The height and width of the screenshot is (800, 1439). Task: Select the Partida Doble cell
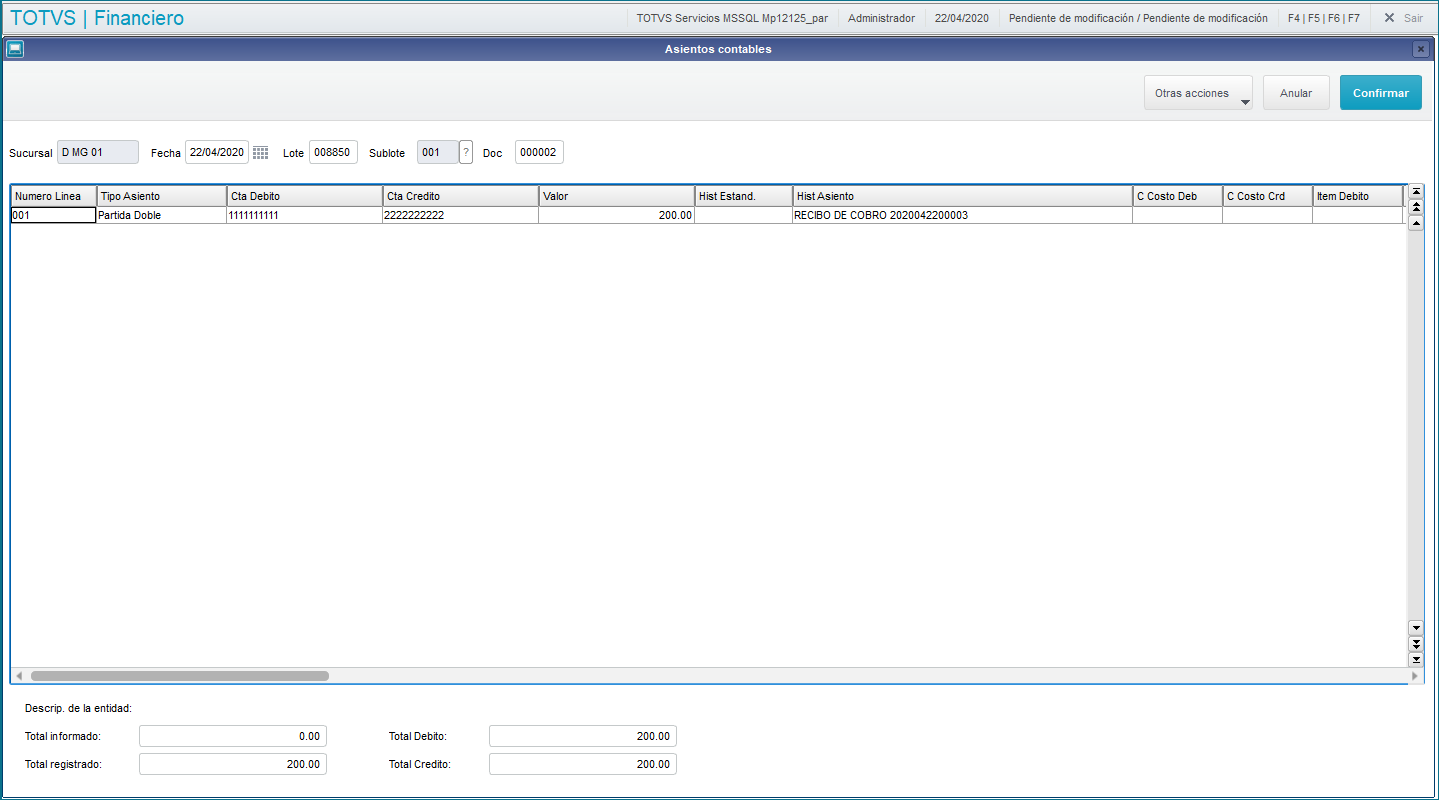click(x=162, y=215)
